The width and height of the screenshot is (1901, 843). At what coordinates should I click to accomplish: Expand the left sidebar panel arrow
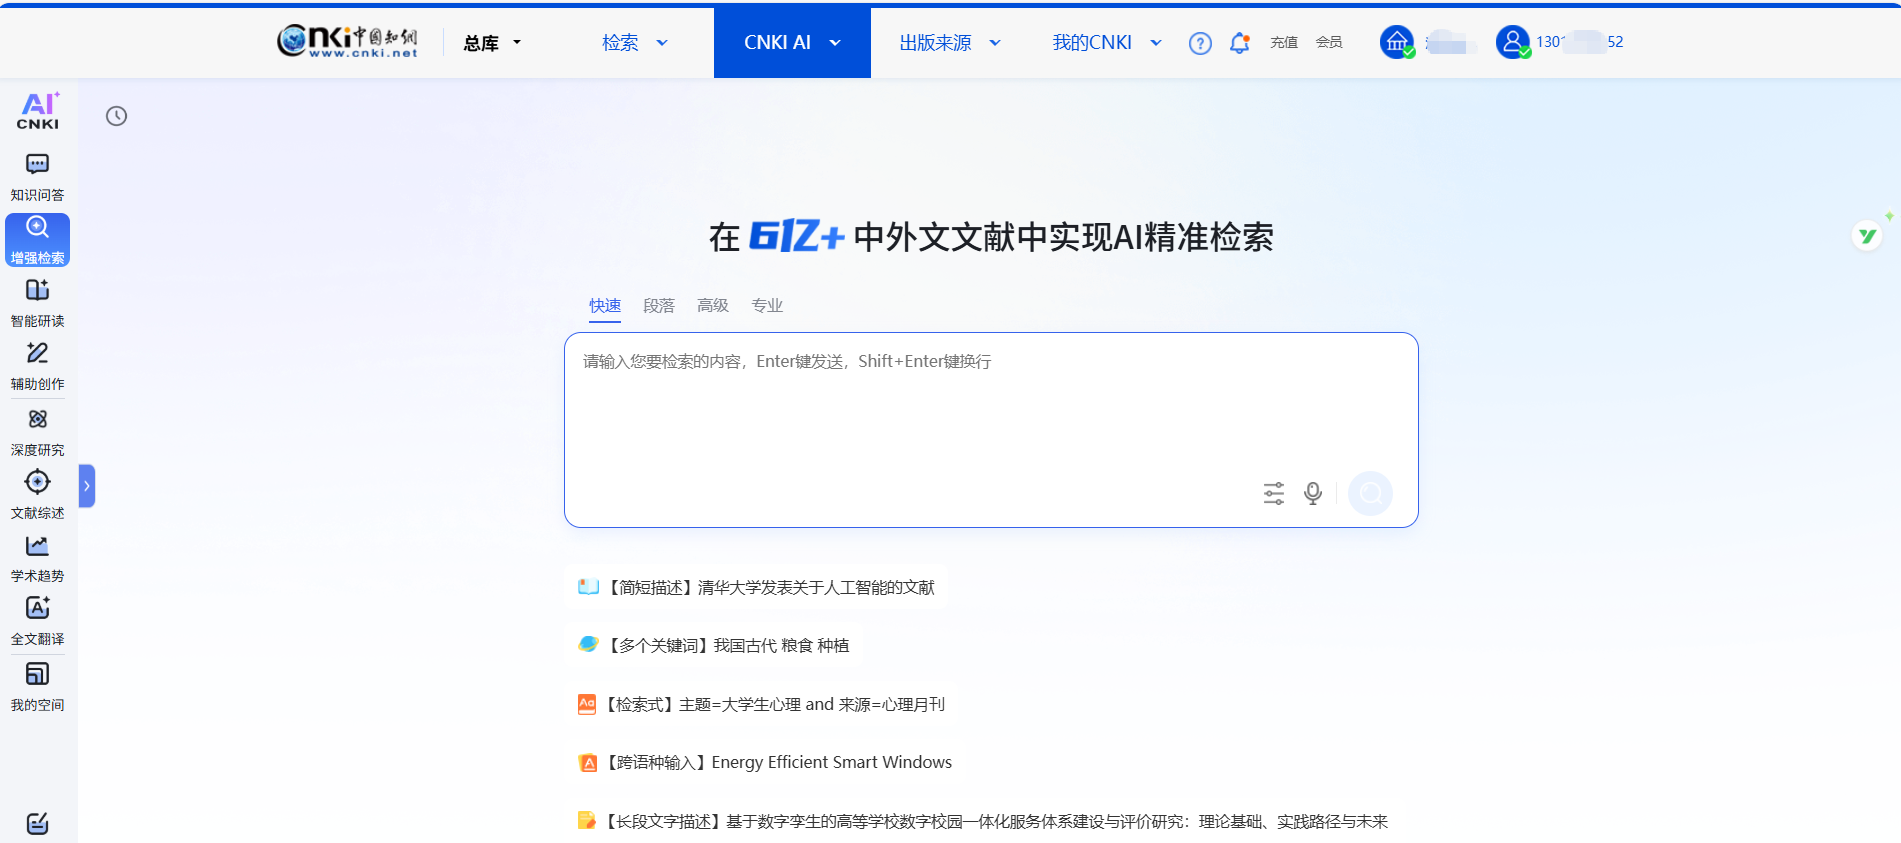pyautogui.click(x=87, y=486)
